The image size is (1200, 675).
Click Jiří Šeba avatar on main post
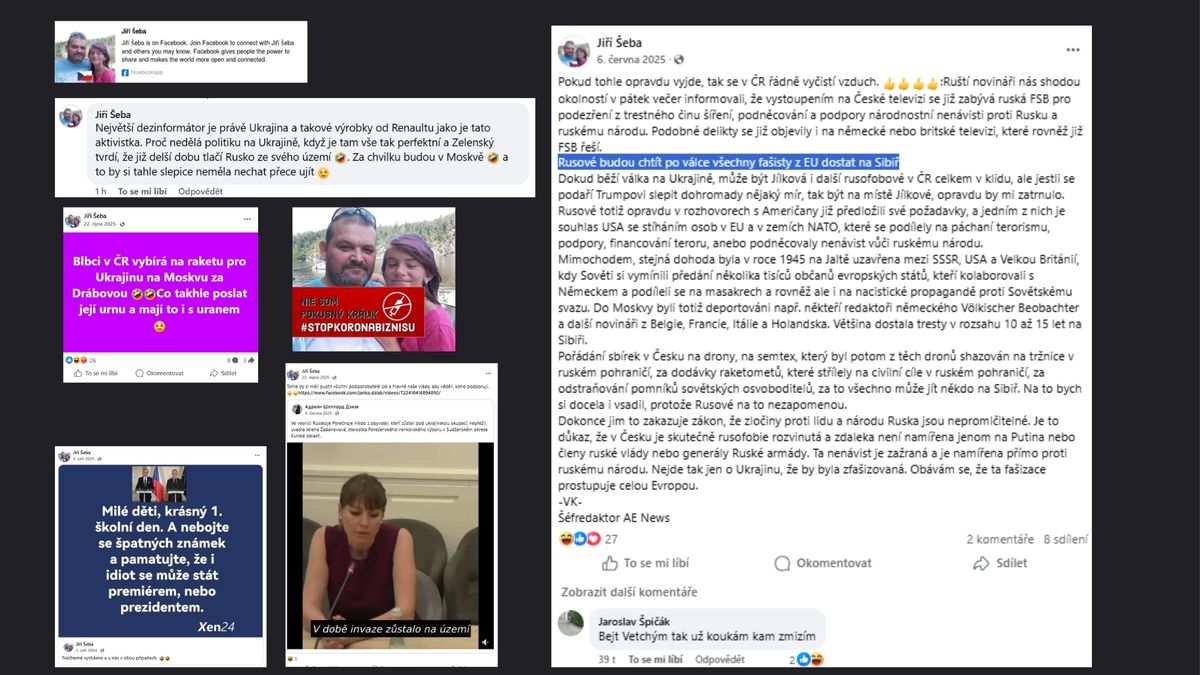574,51
